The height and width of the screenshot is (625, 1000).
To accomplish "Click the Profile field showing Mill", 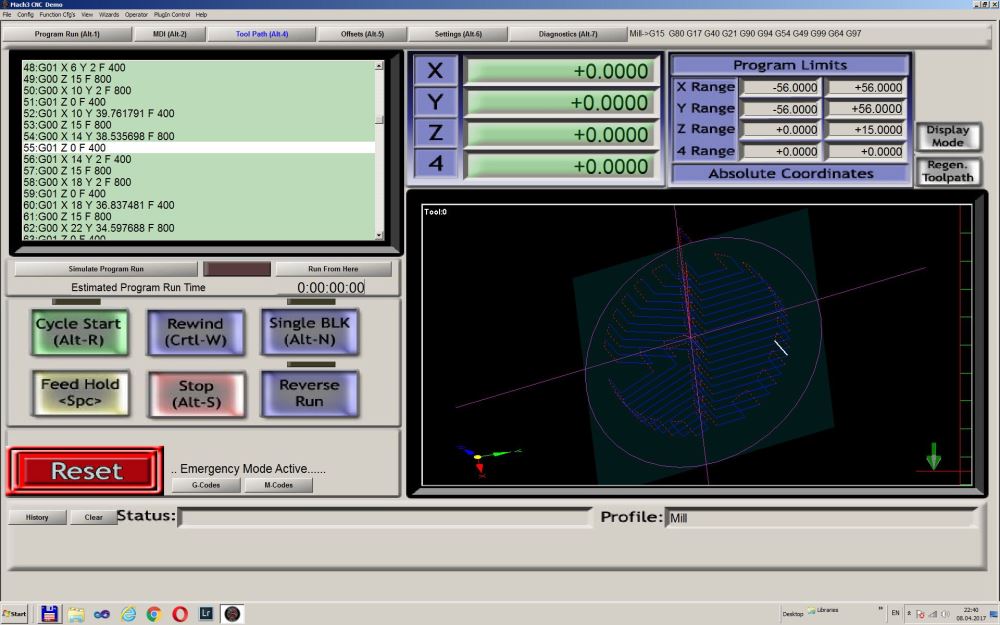I will (x=821, y=518).
